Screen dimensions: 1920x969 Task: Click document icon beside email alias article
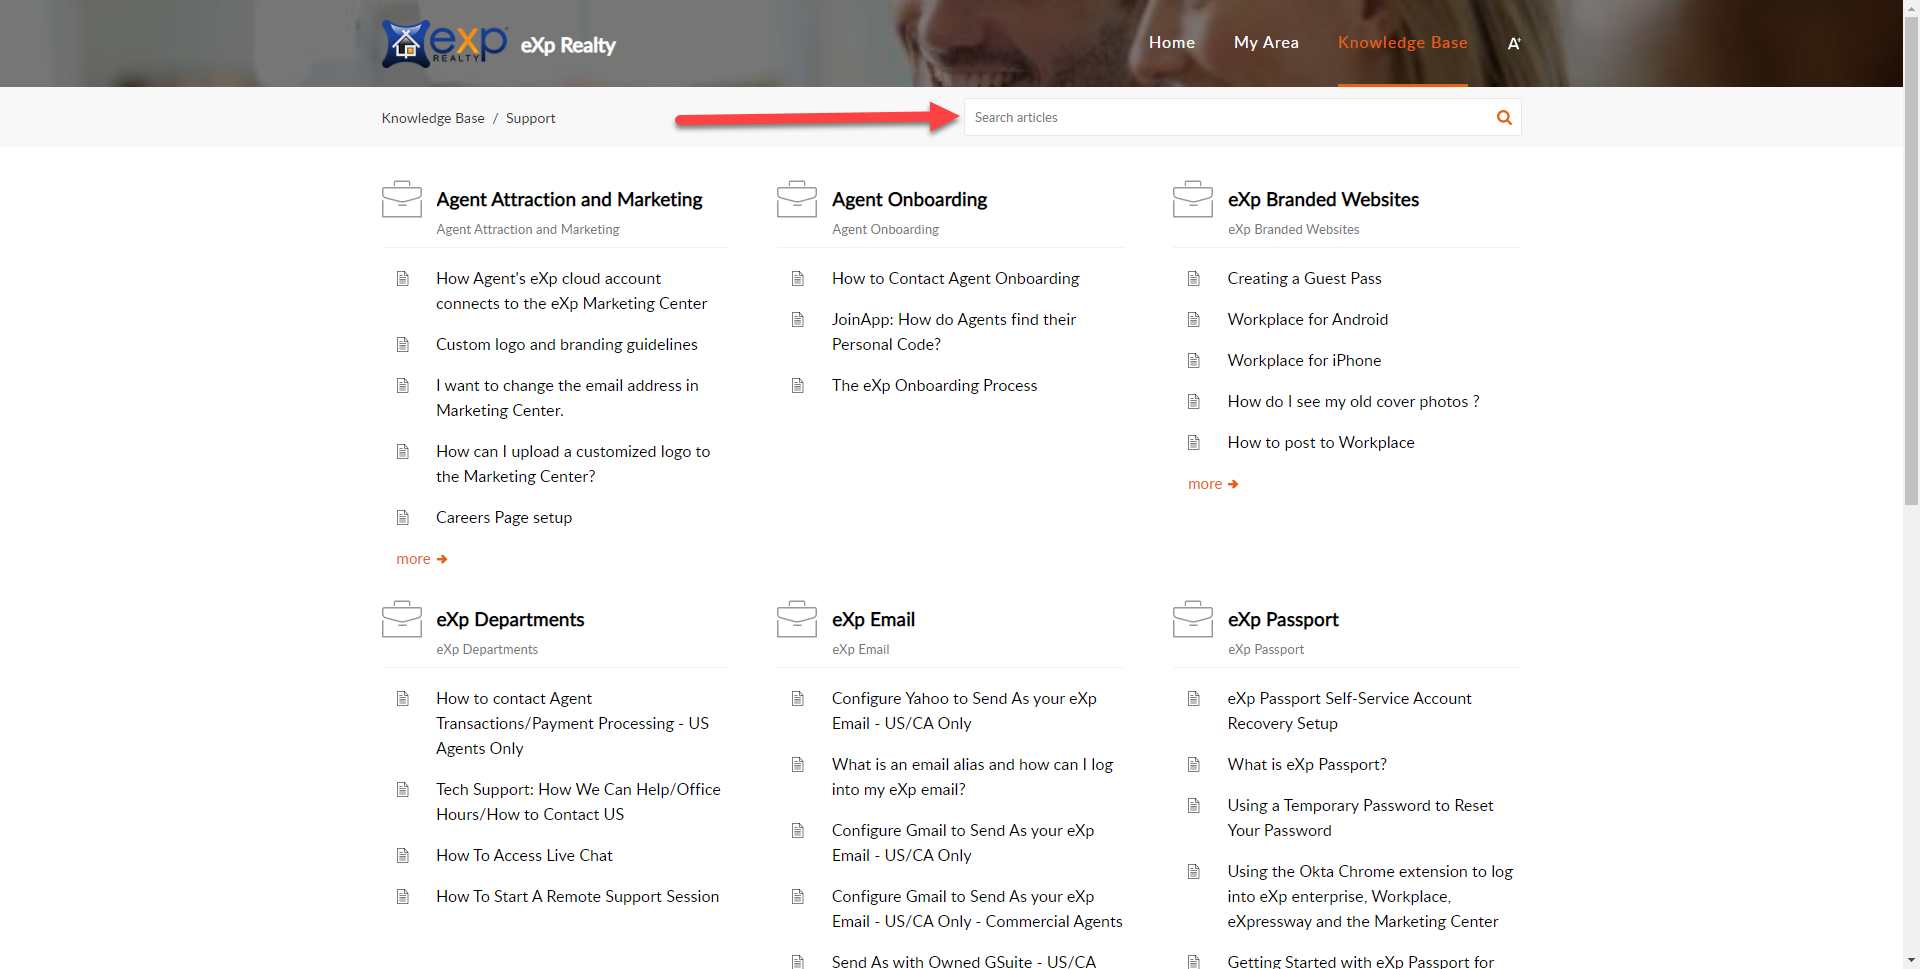click(x=798, y=764)
